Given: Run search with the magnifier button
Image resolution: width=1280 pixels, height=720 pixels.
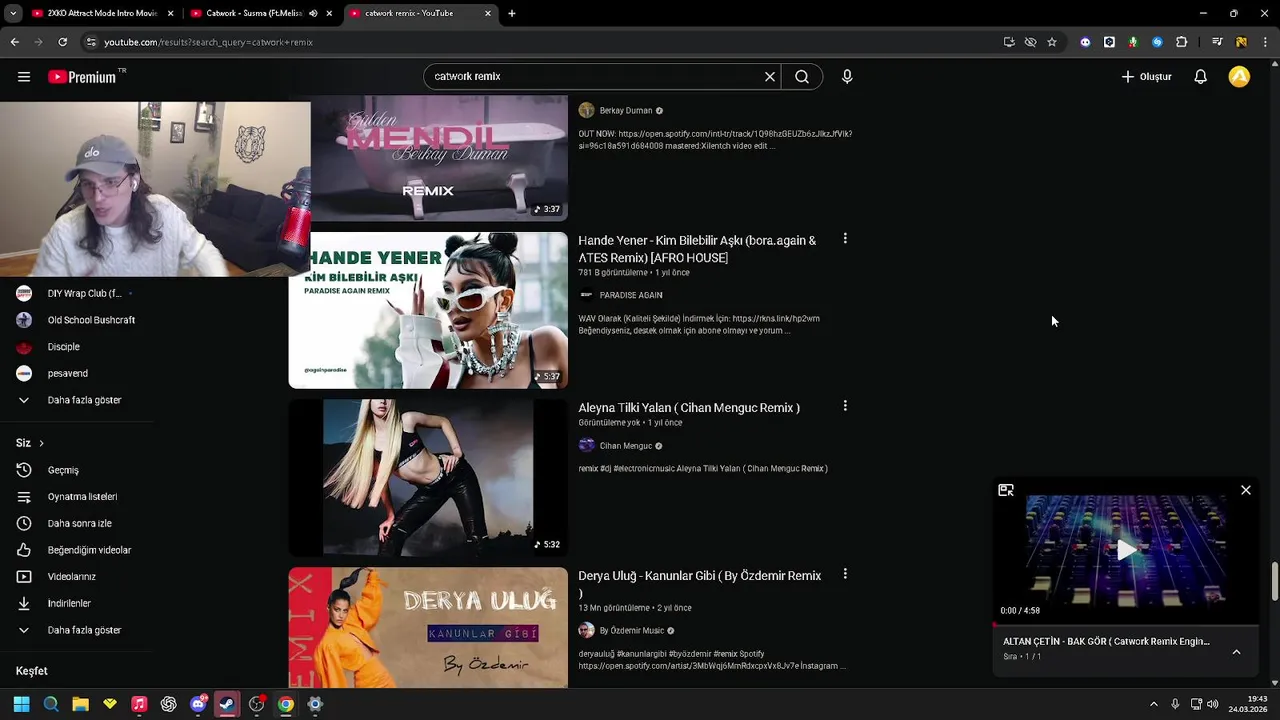Looking at the screenshot, I should point(802,77).
